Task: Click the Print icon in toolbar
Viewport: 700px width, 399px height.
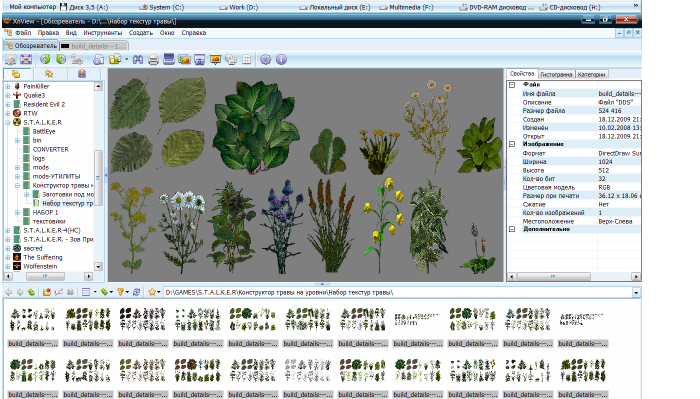Action: pyautogui.click(x=153, y=59)
